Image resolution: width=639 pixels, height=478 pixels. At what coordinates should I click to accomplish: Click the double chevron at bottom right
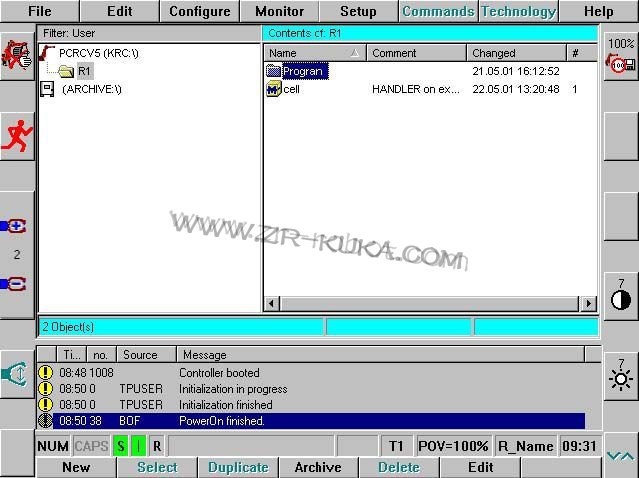(x=620, y=456)
